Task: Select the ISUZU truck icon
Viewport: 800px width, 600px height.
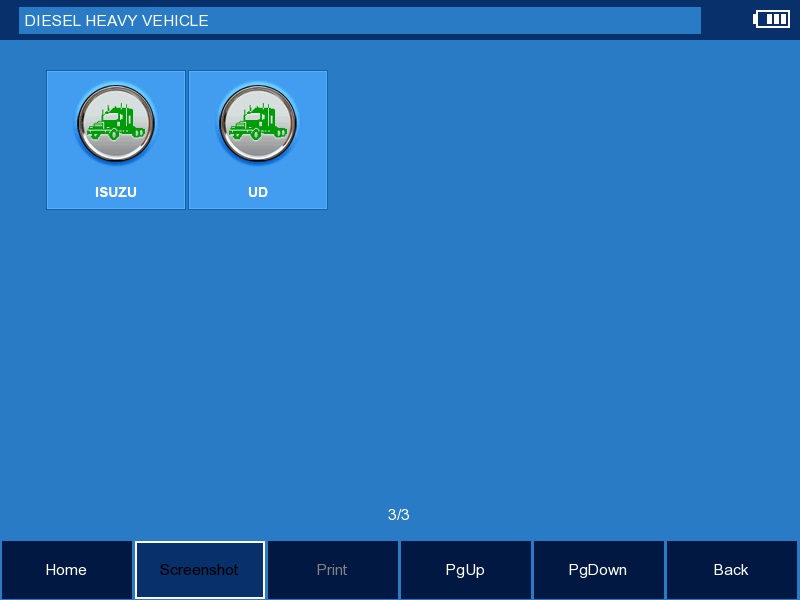Action: tap(116, 123)
